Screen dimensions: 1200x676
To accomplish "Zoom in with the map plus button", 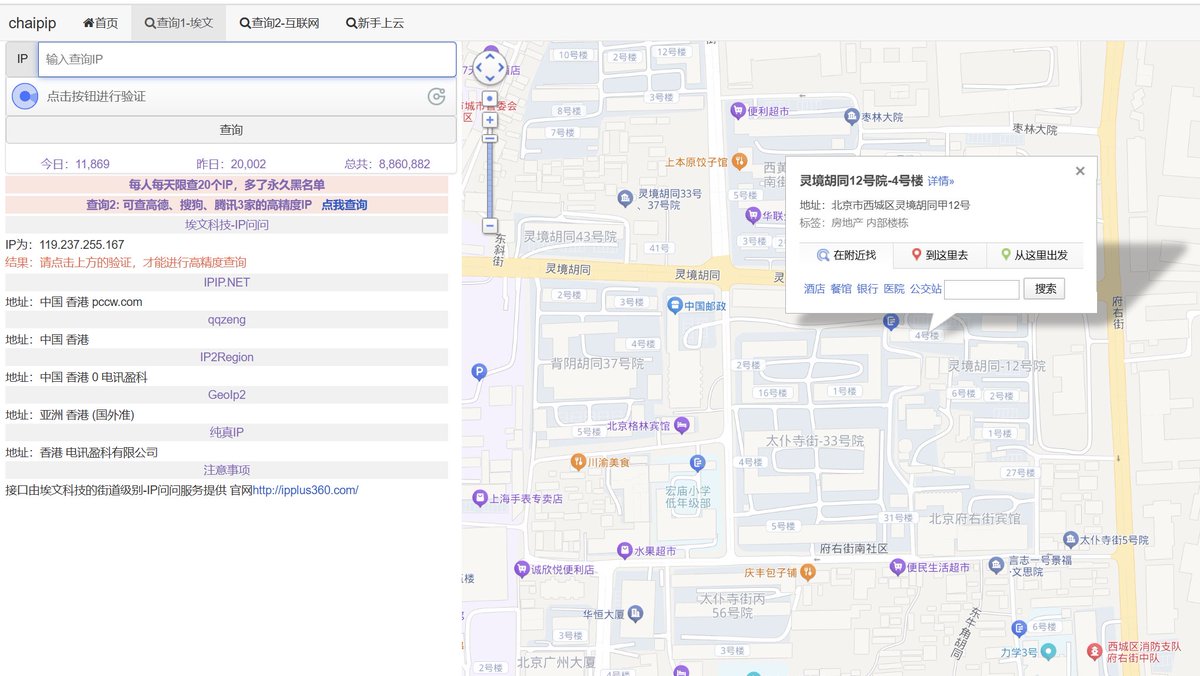I will pyautogui.click(x=490, y=120).
